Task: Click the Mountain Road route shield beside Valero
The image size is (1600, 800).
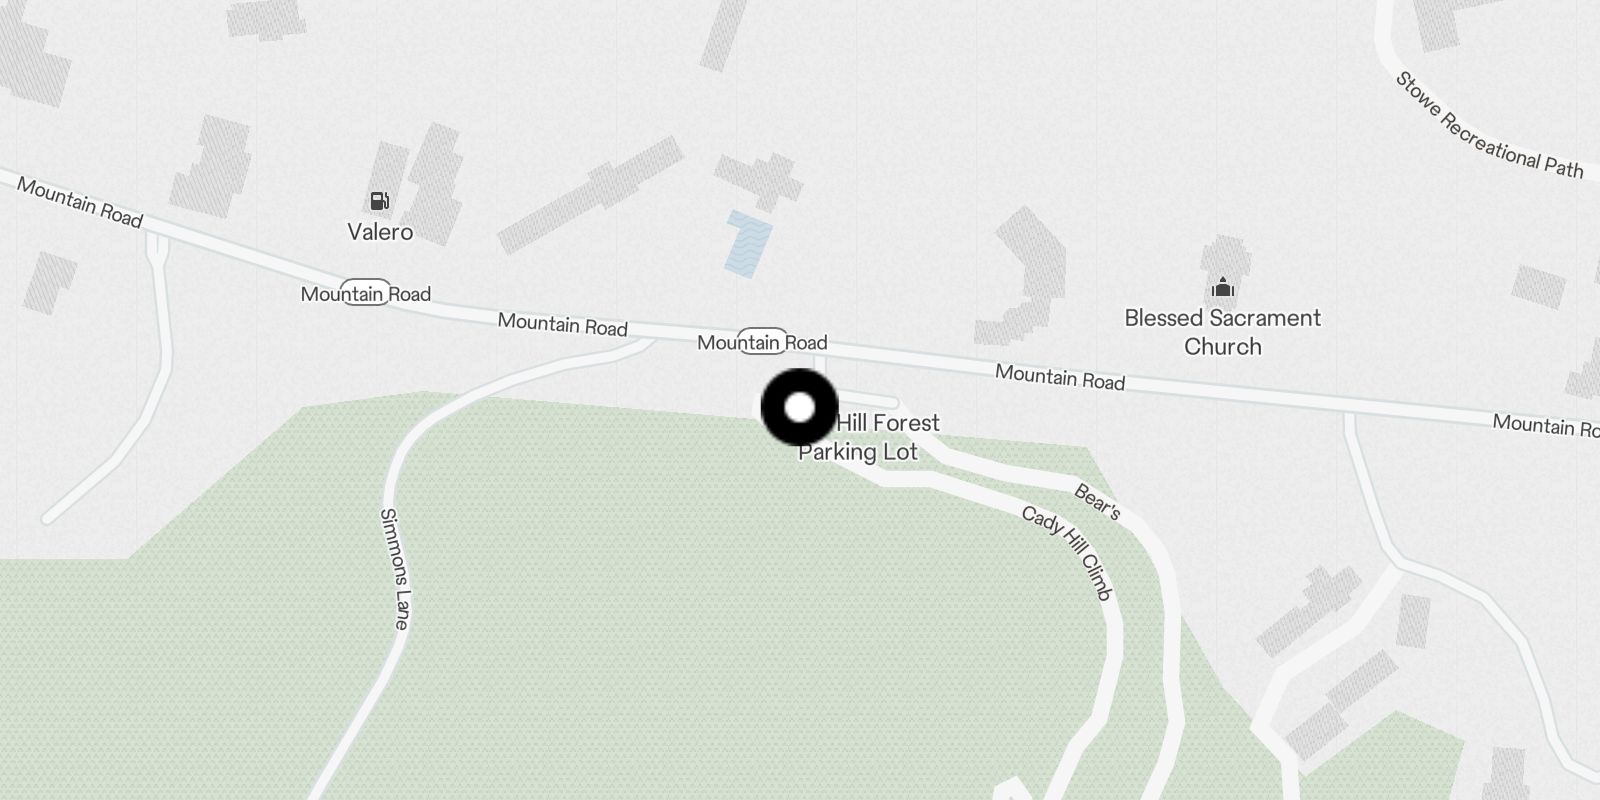Action: coord(365,292)
